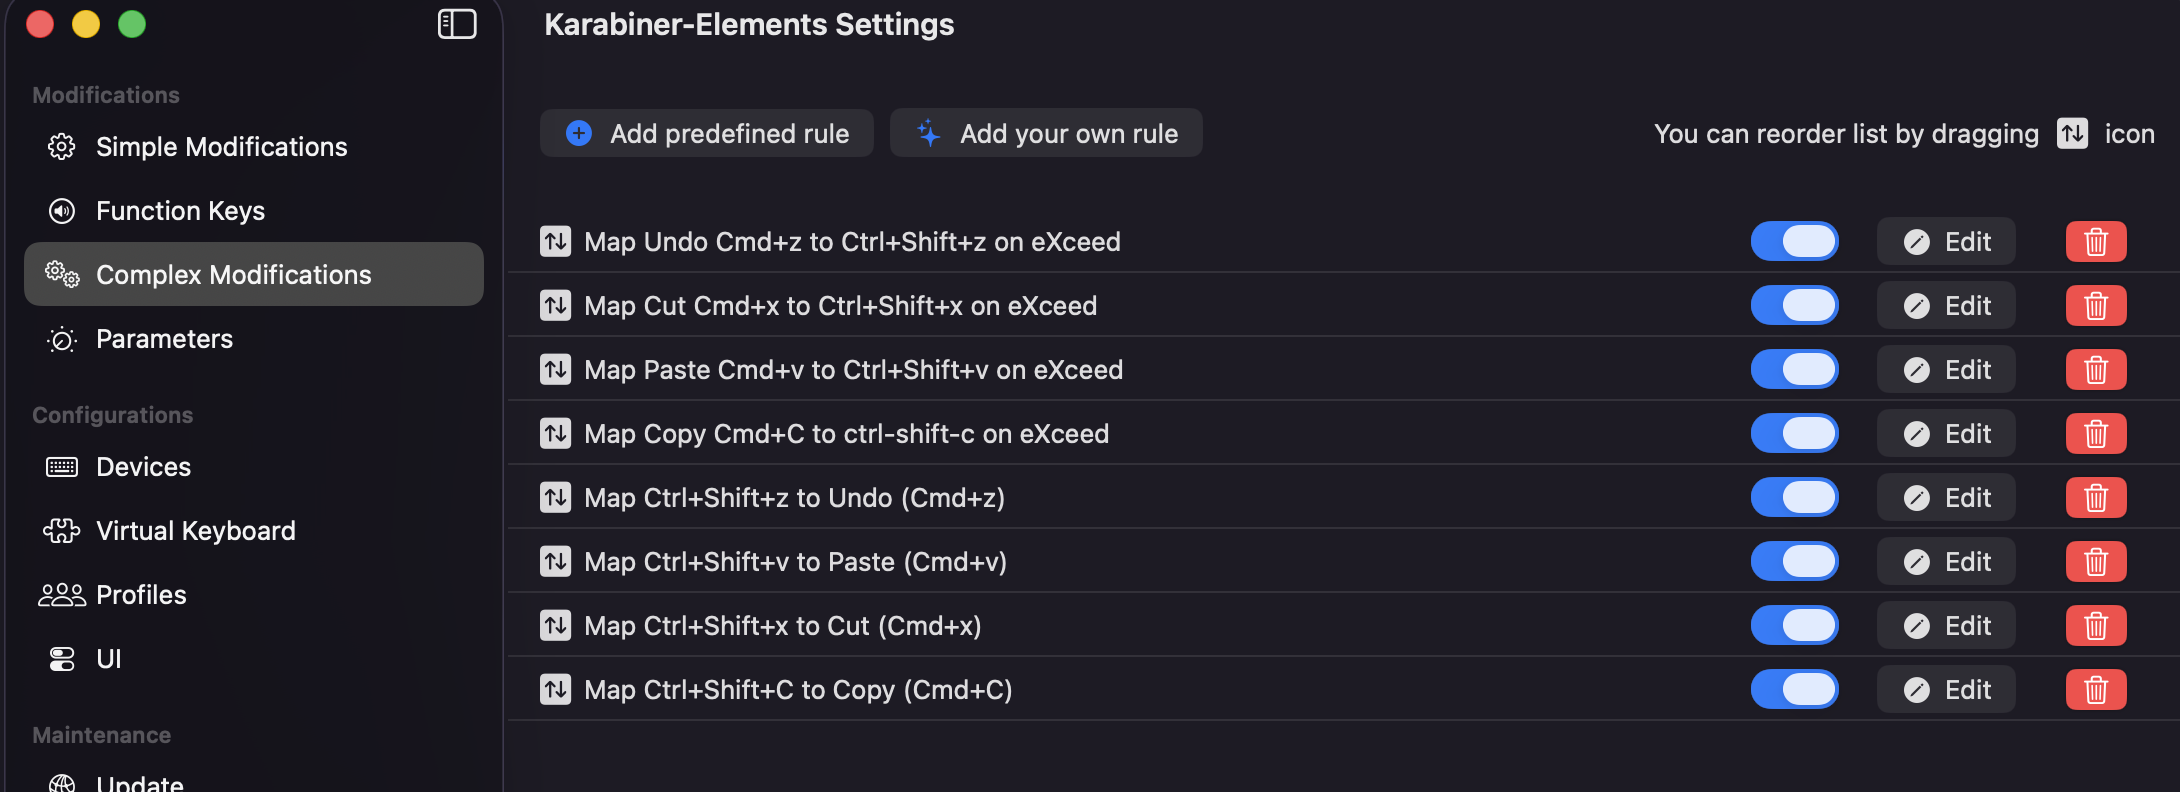Click Add your own rule button
The height and width of the screenshot is (792, 2180).
click(x=1046, y=134)
